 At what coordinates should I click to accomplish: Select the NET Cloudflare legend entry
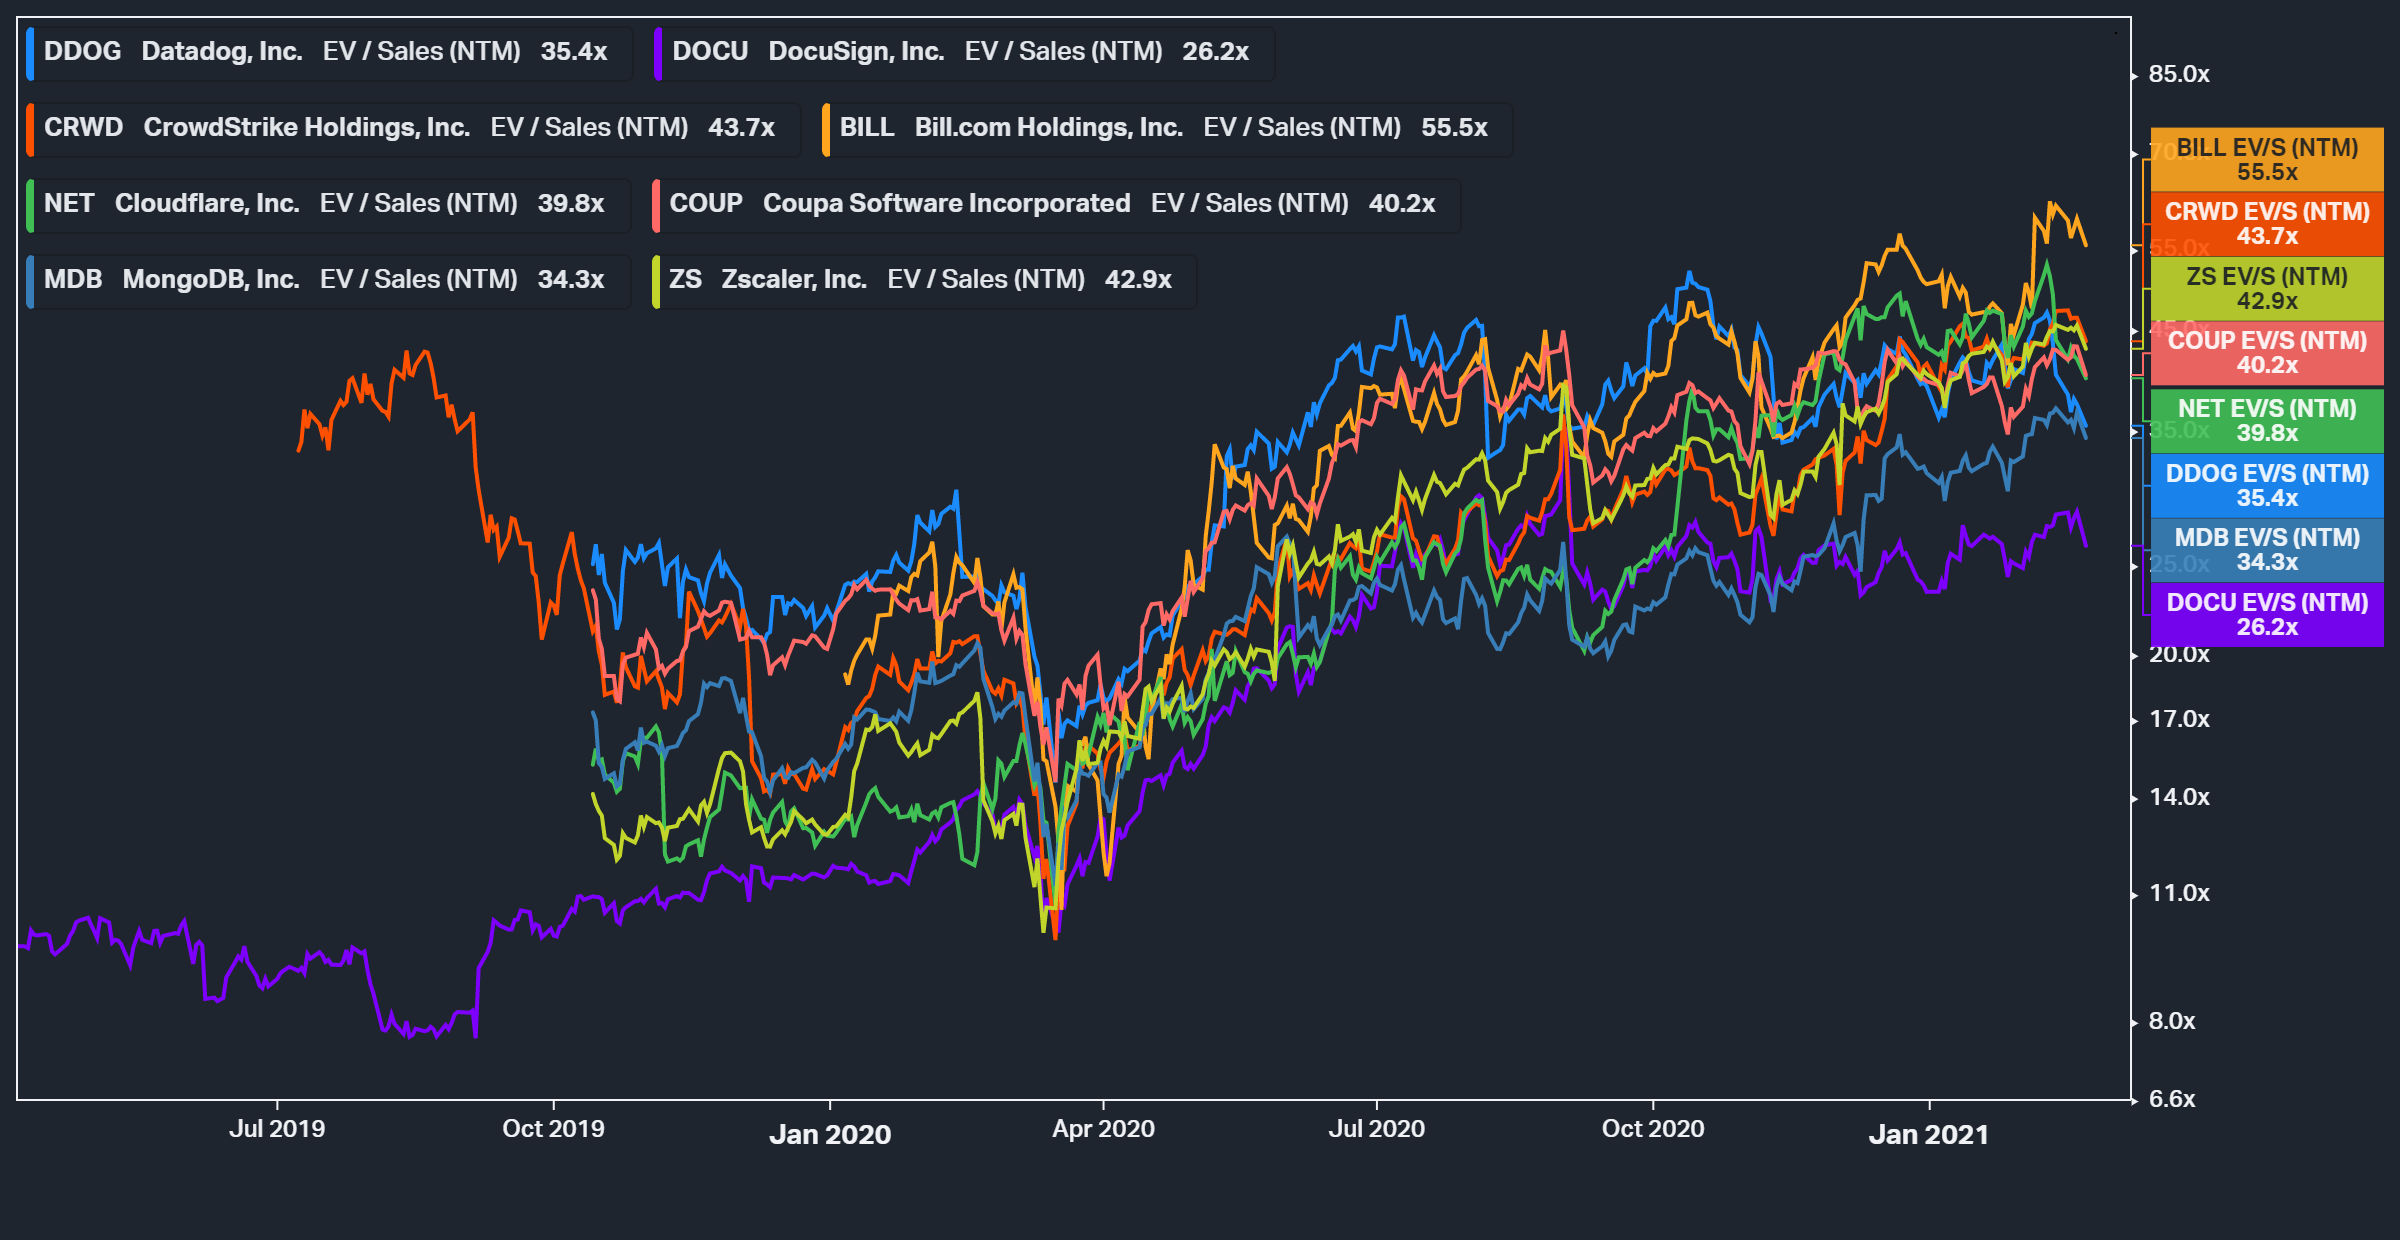(328, 205)
